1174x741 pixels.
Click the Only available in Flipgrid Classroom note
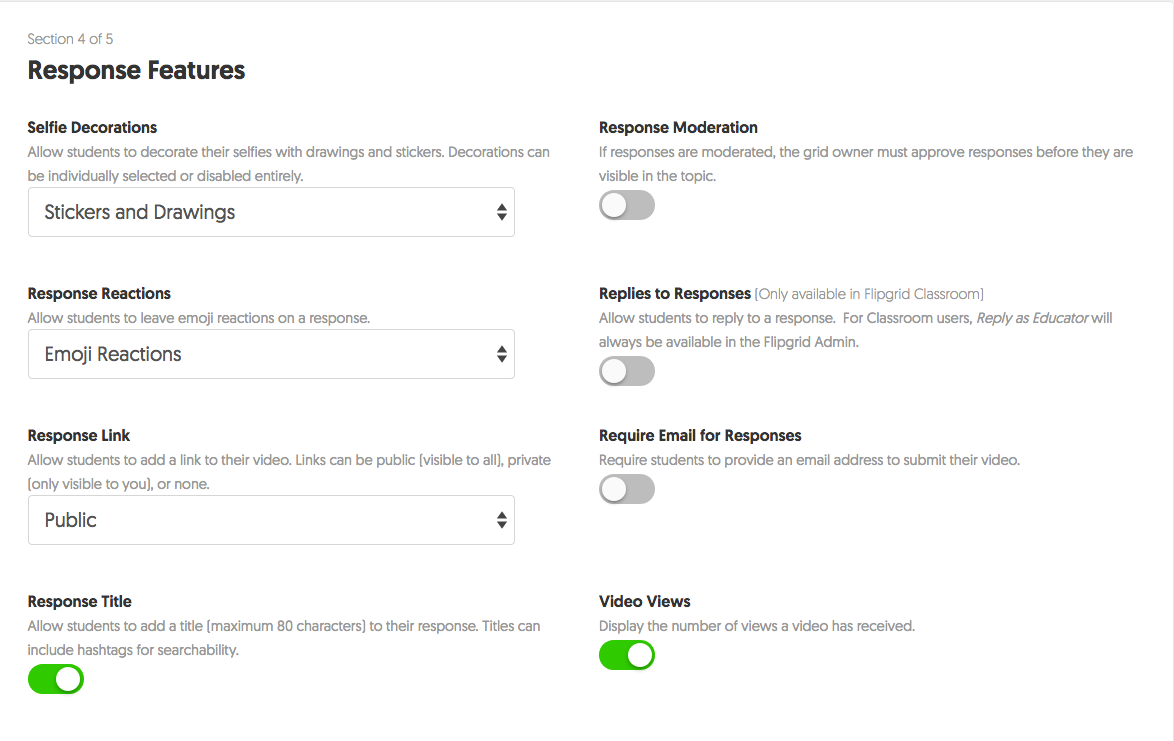pos(869,293)
